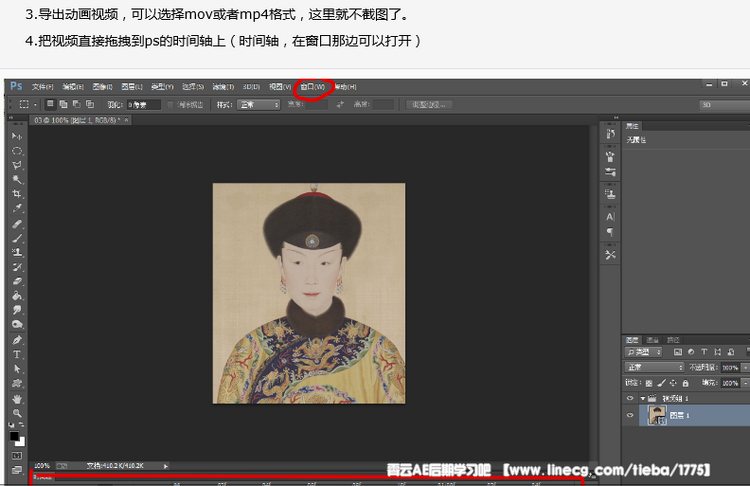Viewport: 750px width, 486px height.
Task: Open the Paragraph panel icon
Action: (x=610, y=232)
